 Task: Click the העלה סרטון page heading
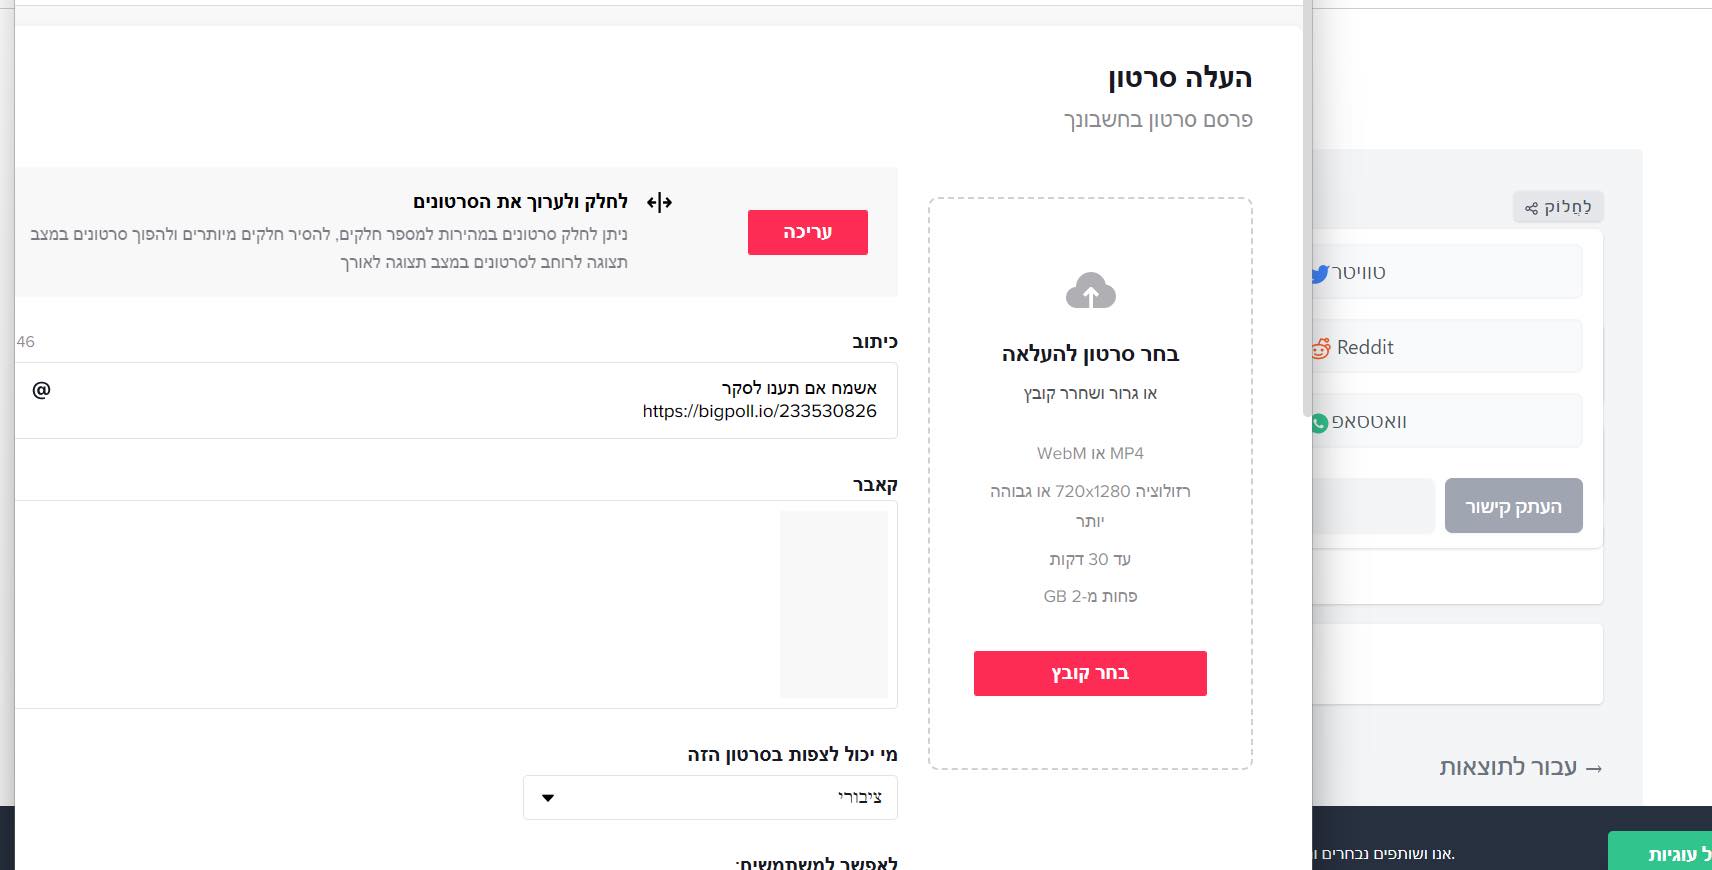pos(1179,78)
